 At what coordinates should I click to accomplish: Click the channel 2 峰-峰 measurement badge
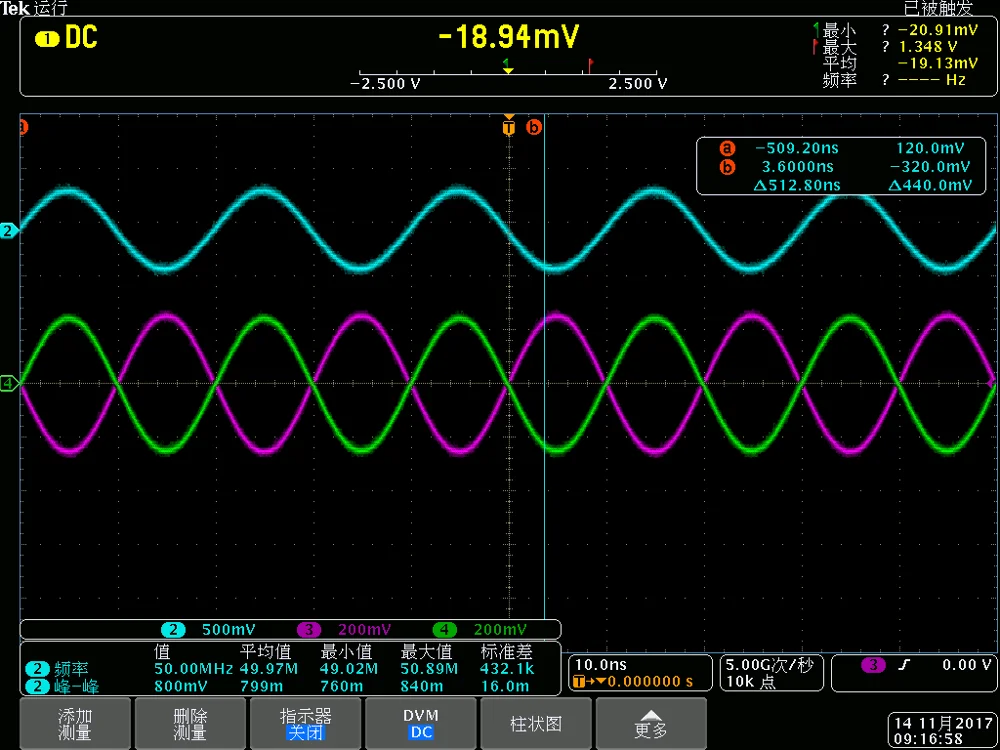[x=38, y=686]
